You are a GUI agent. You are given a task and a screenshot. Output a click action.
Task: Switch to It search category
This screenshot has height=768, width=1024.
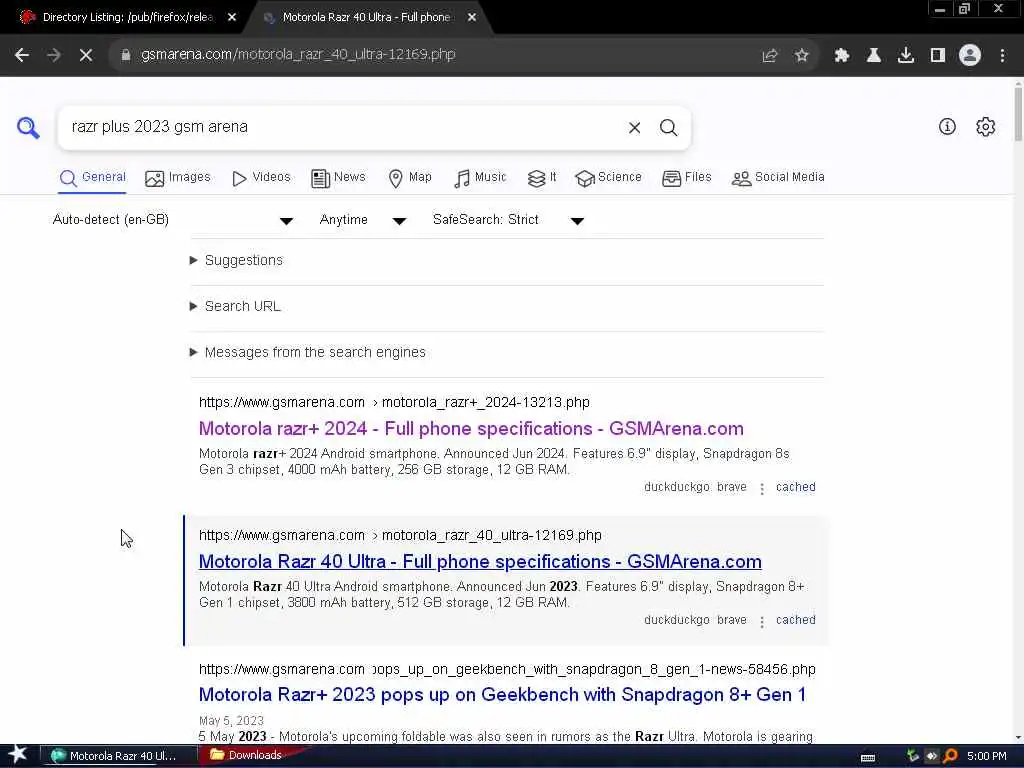541,178
